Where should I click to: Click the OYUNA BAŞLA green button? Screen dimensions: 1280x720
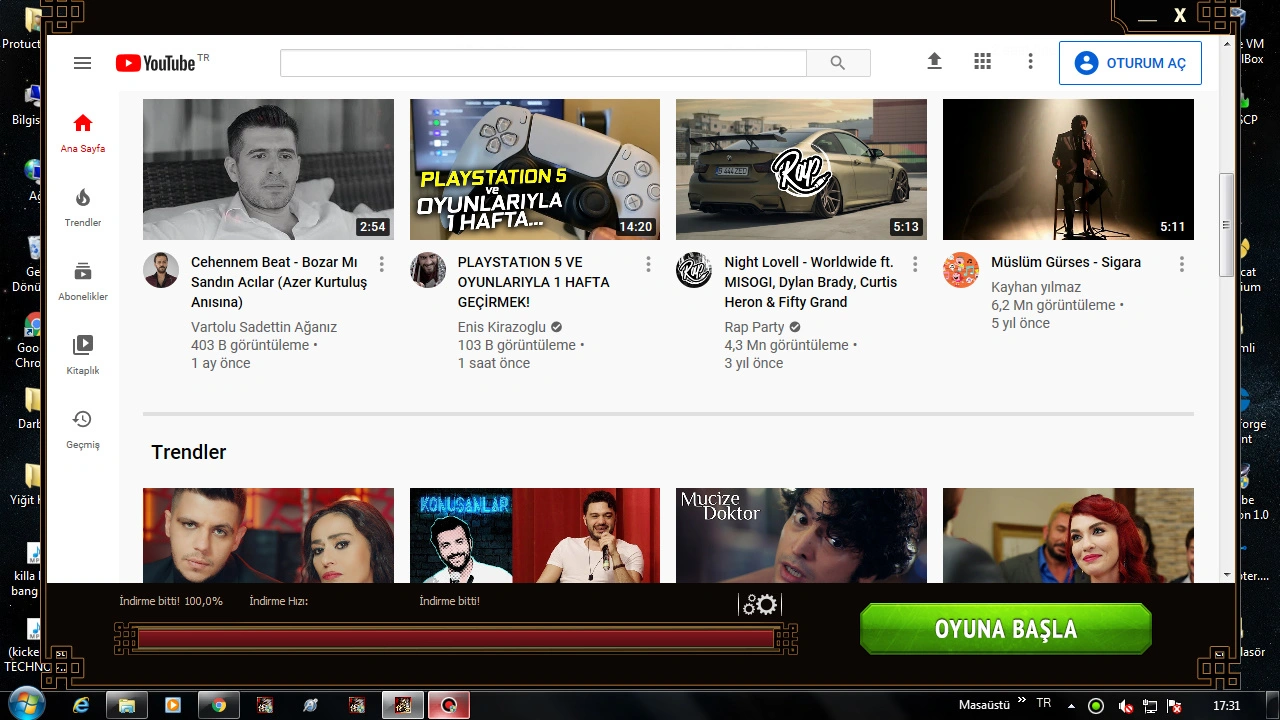1006,629
